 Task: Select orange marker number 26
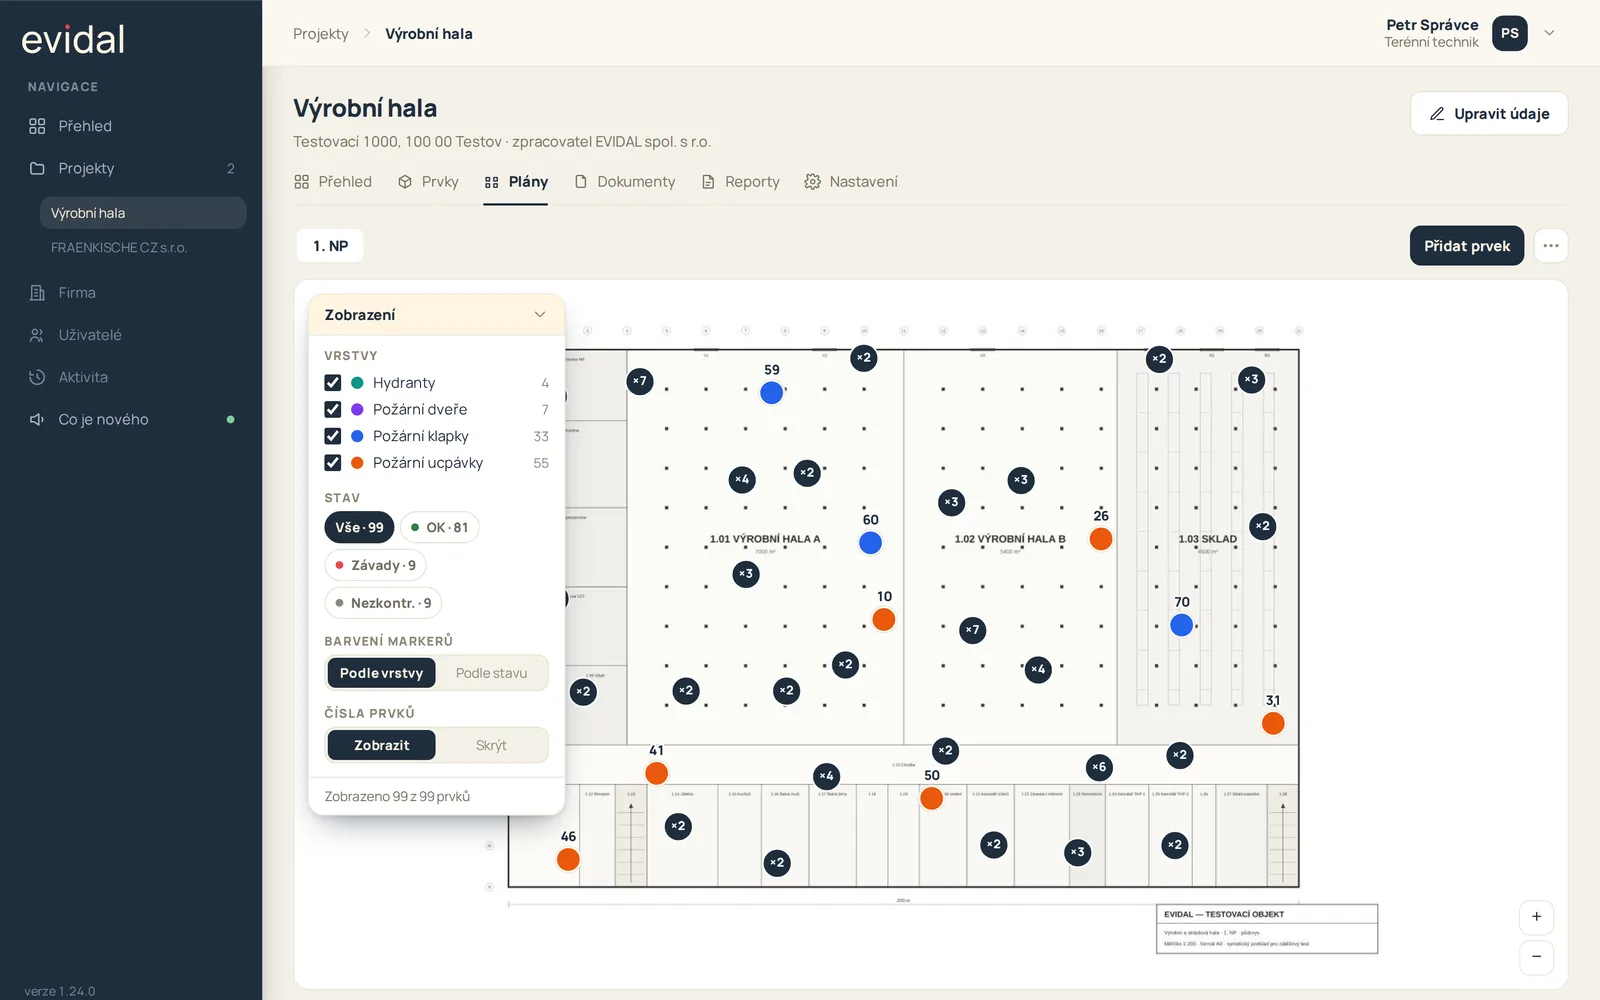(x=1101, y=539)
